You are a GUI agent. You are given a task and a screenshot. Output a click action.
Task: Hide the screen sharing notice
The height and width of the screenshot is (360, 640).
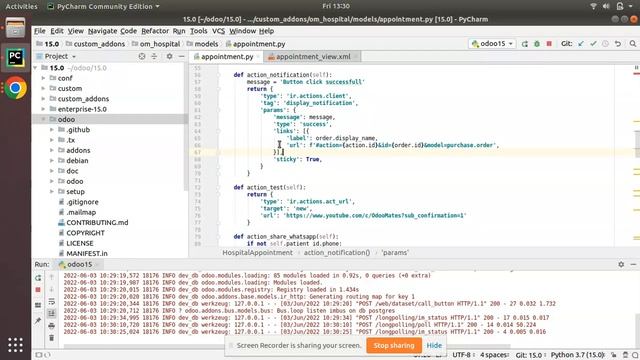click(x=434, y=345)
